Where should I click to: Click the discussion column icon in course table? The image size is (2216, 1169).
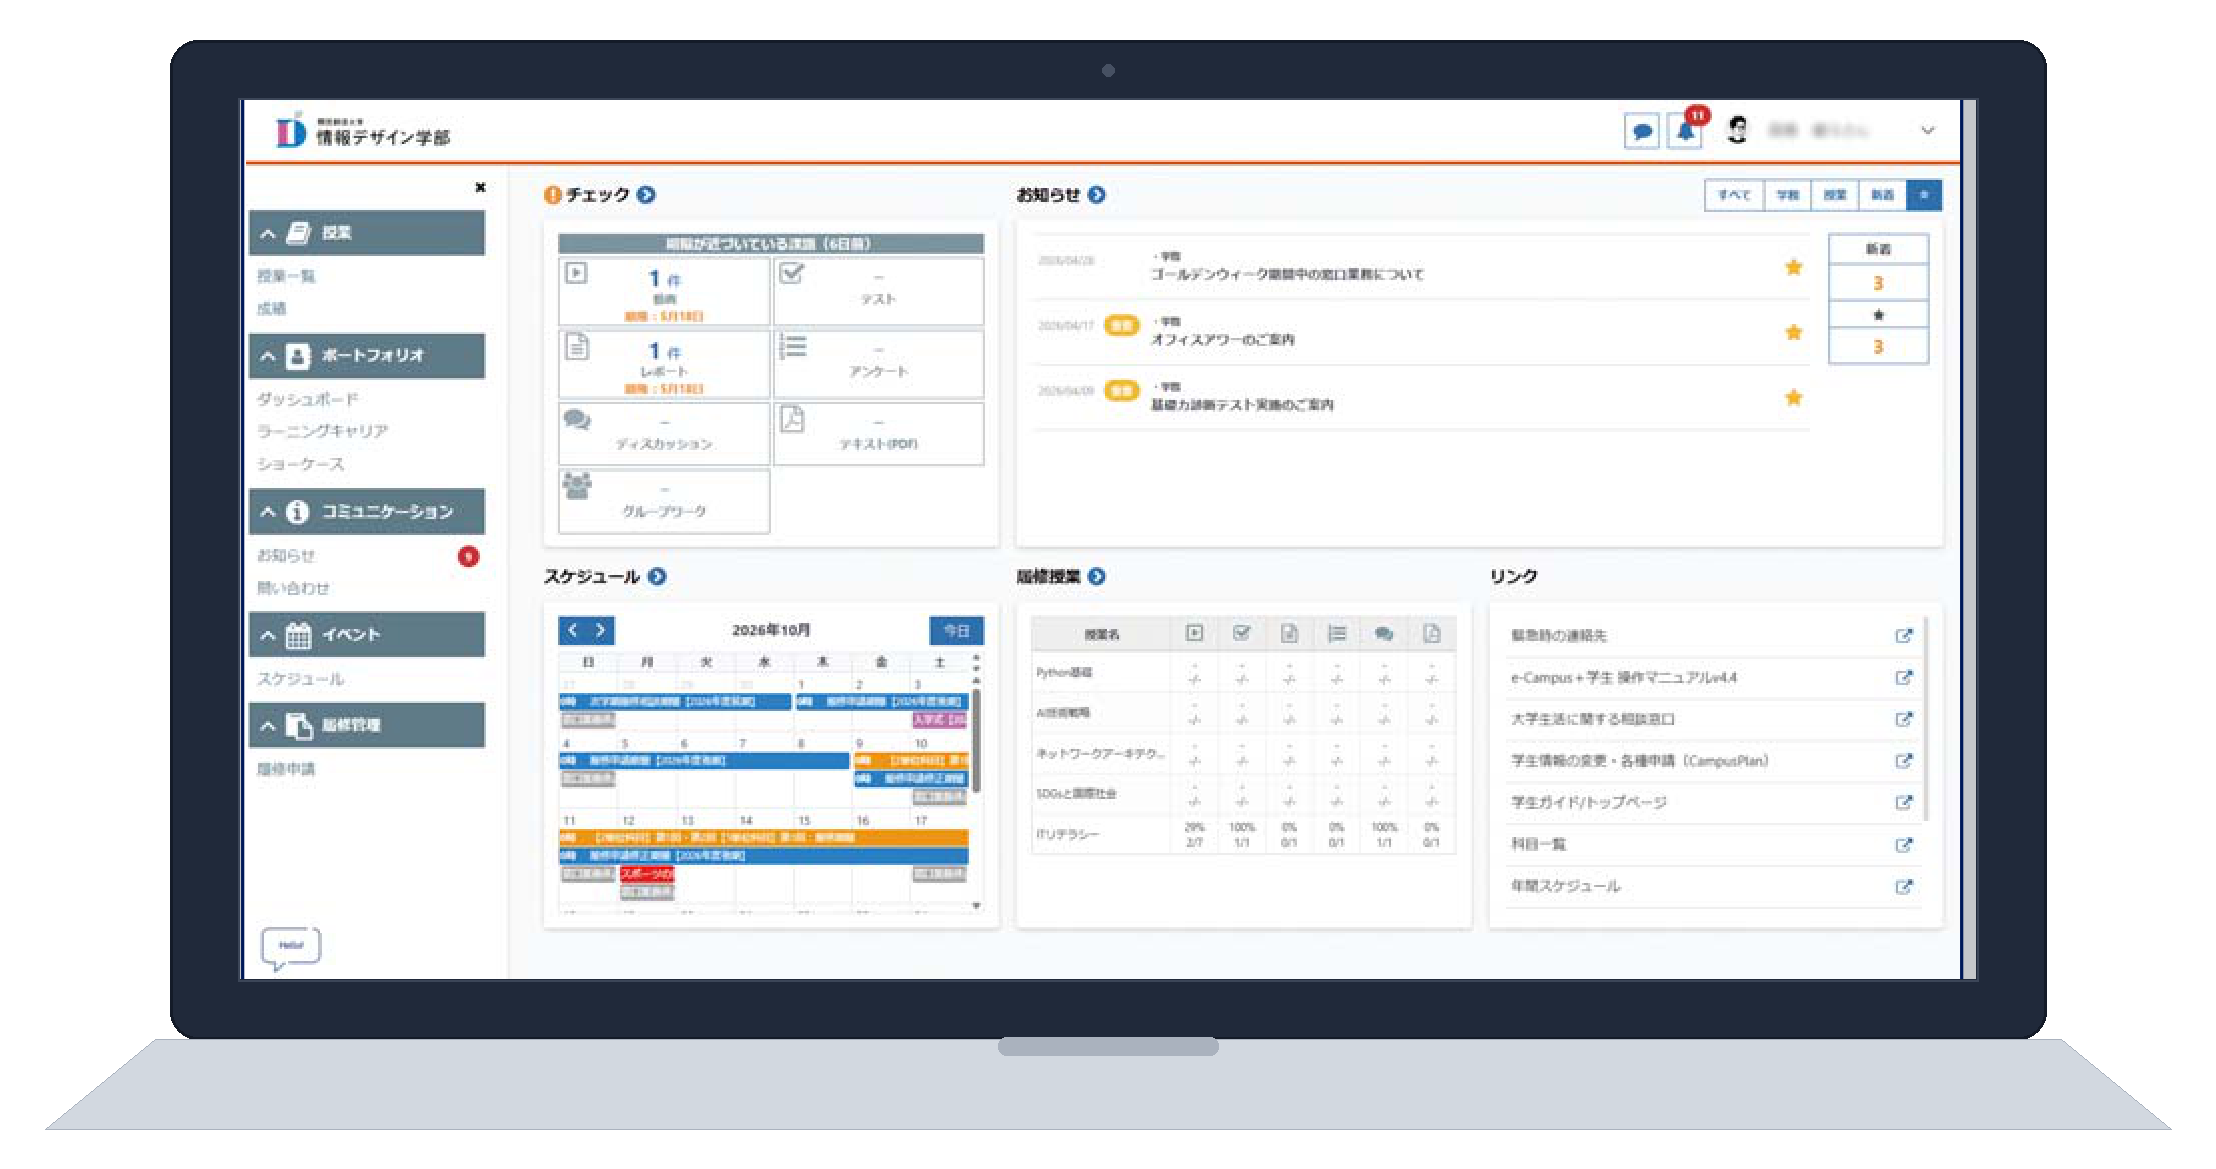point(1384,633)
